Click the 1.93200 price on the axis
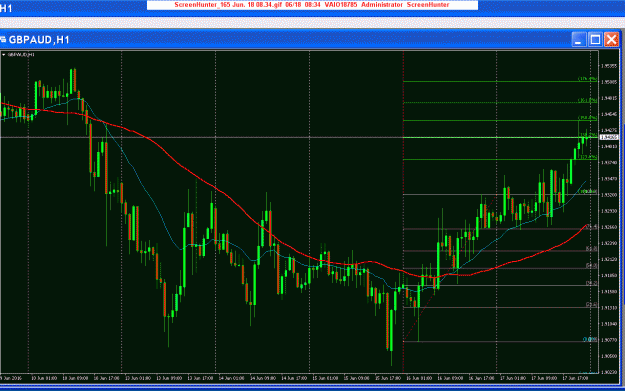 pos(609,195)
